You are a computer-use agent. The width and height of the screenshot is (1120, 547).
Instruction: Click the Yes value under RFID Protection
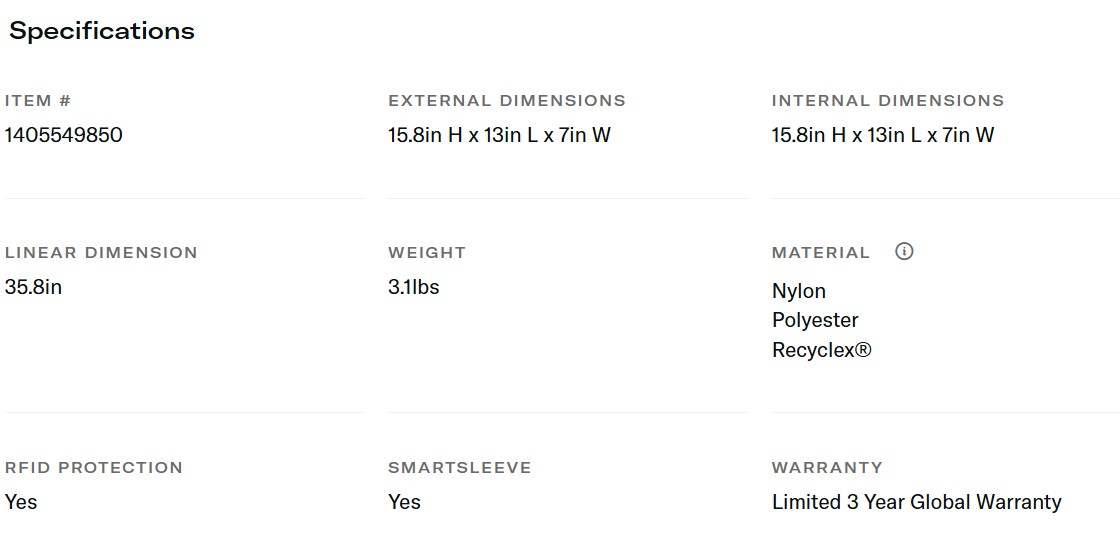click(x=21, y=502)
